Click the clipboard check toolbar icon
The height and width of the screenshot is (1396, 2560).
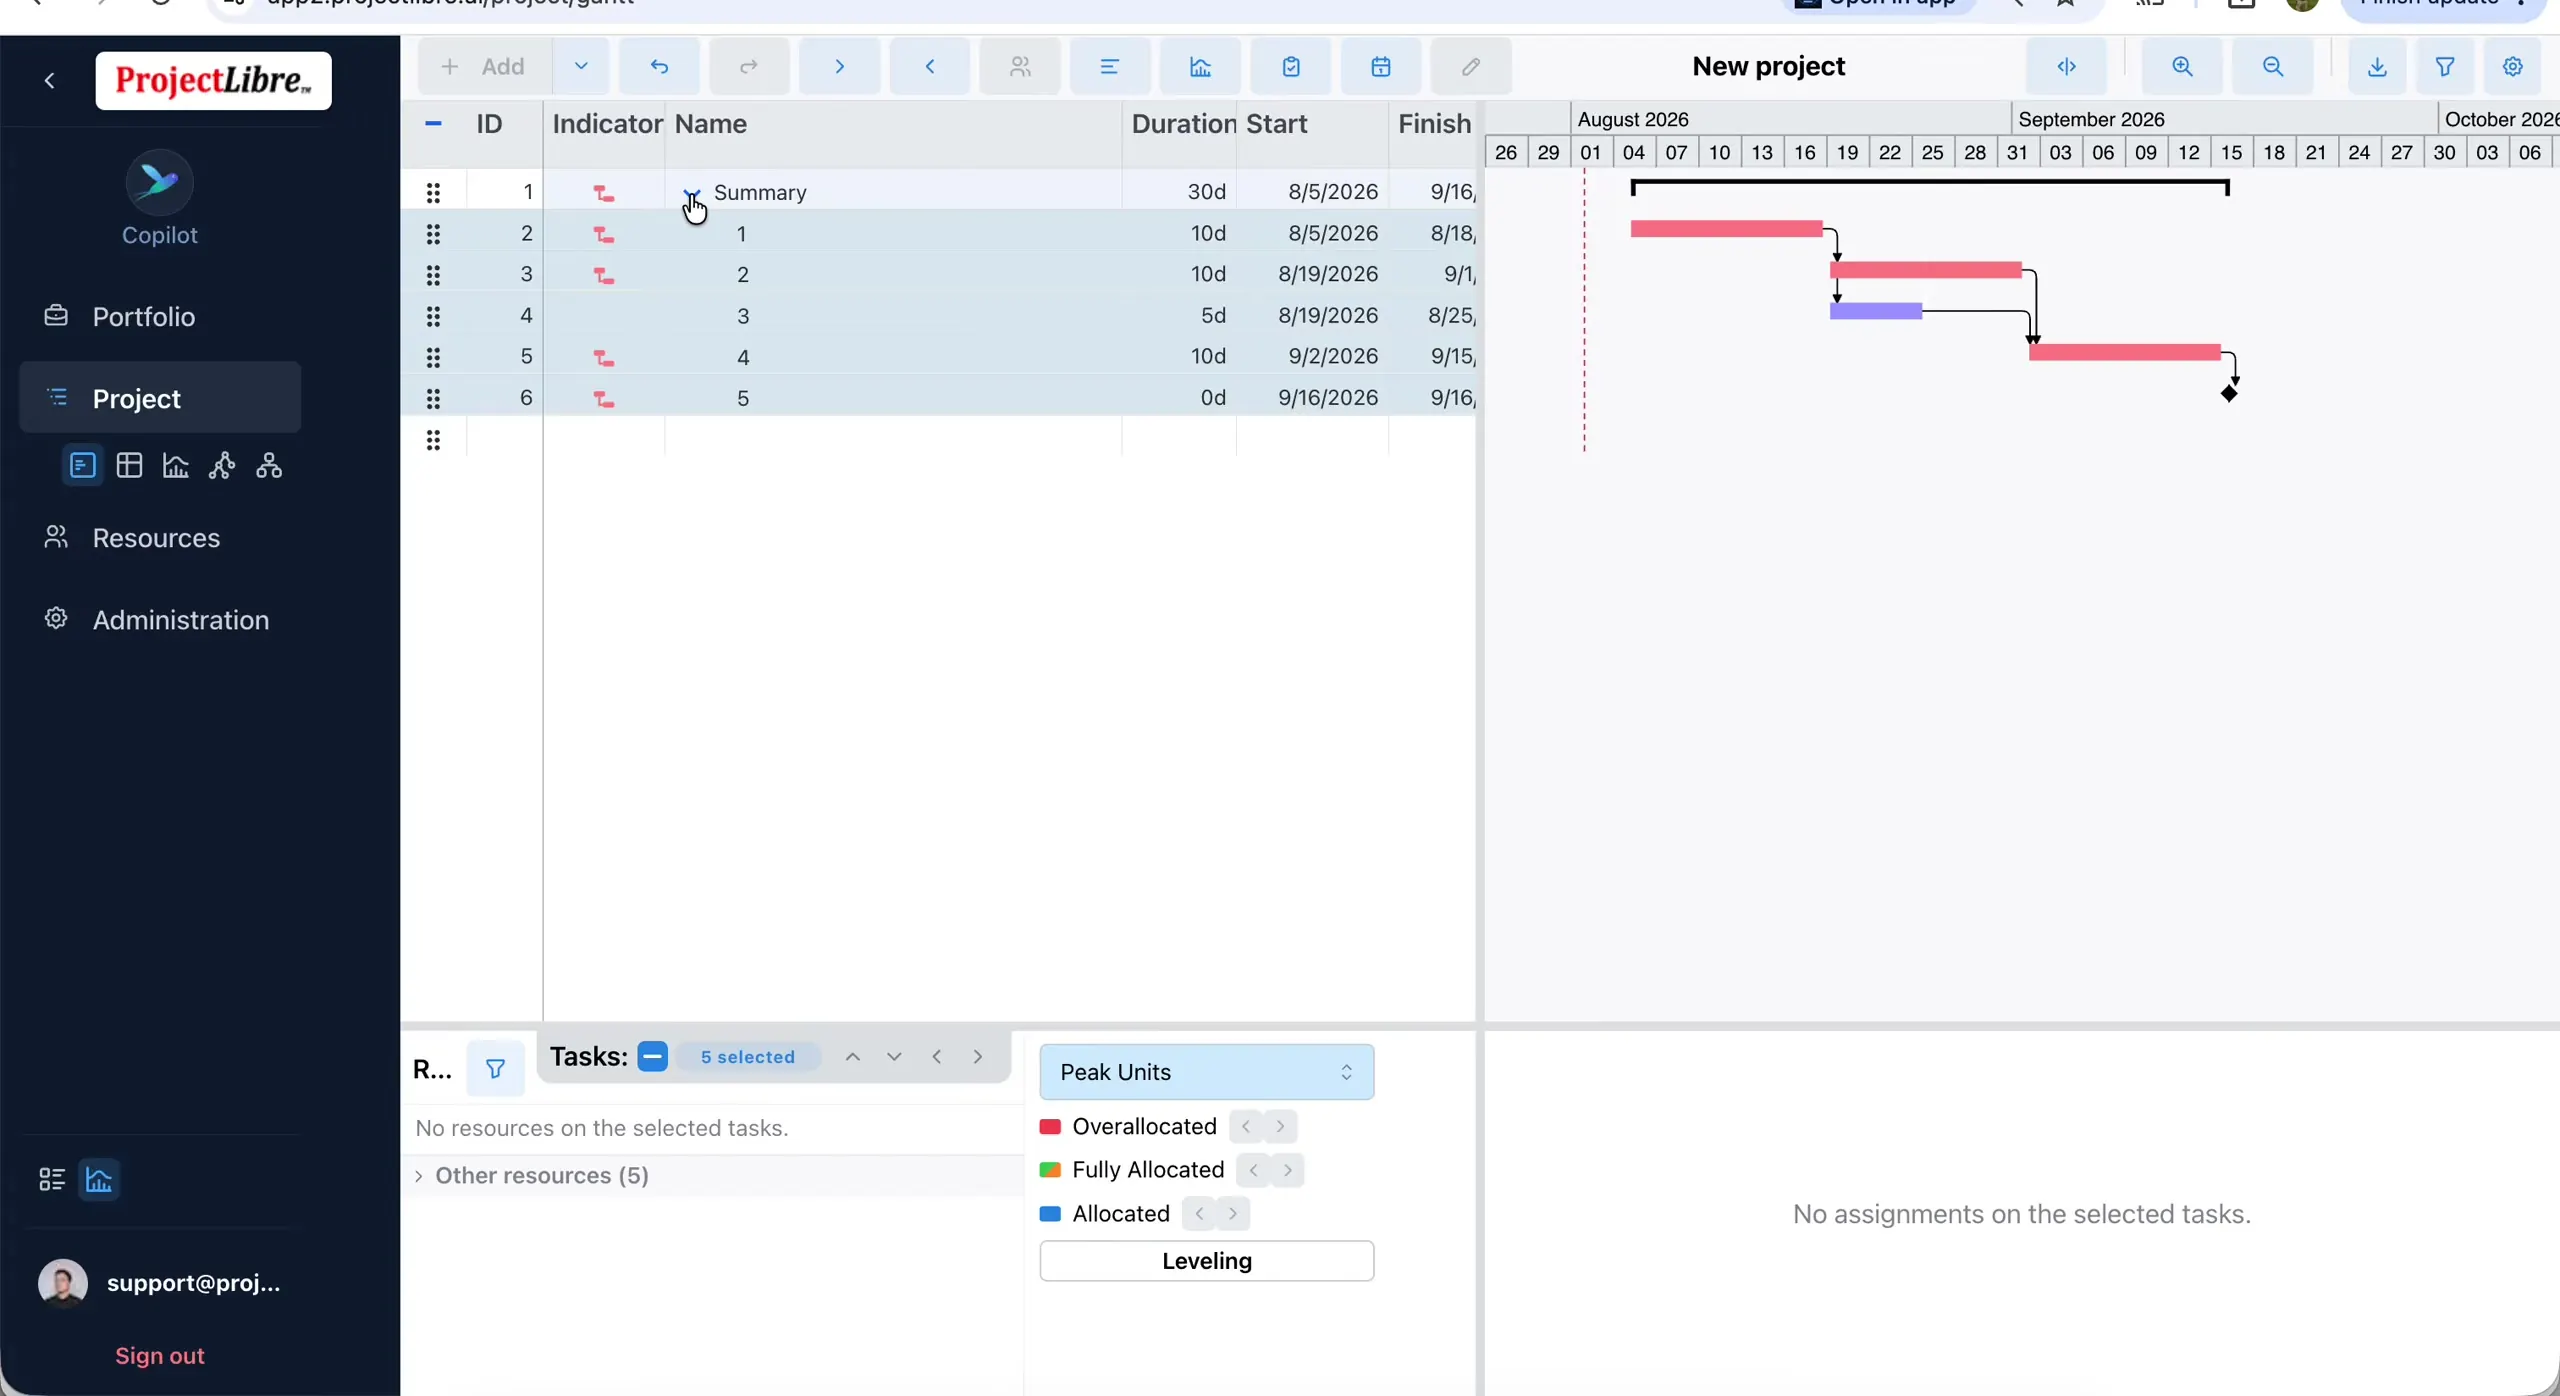(1291, 67)
